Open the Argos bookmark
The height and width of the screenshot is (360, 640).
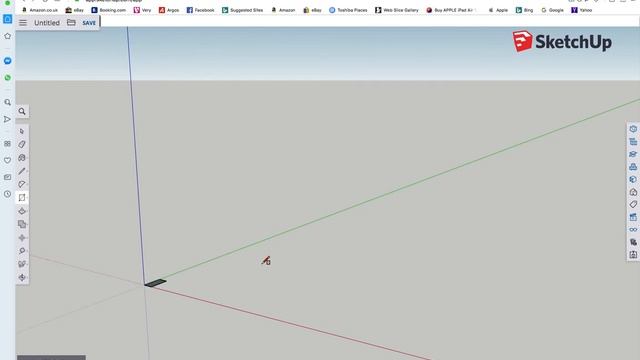(169, 10)
